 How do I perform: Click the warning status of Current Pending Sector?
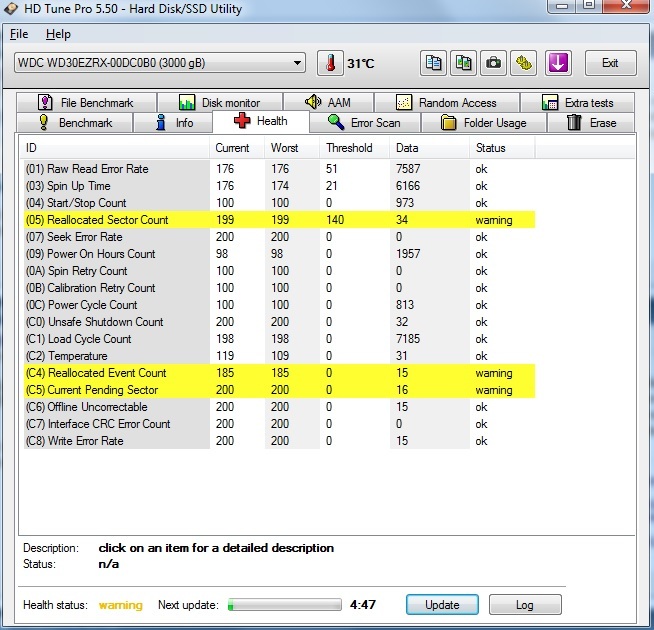494,390
